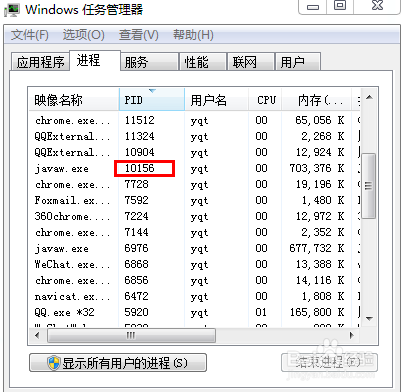Select chrome.exe row with PID 7728

tap(195, 184)
